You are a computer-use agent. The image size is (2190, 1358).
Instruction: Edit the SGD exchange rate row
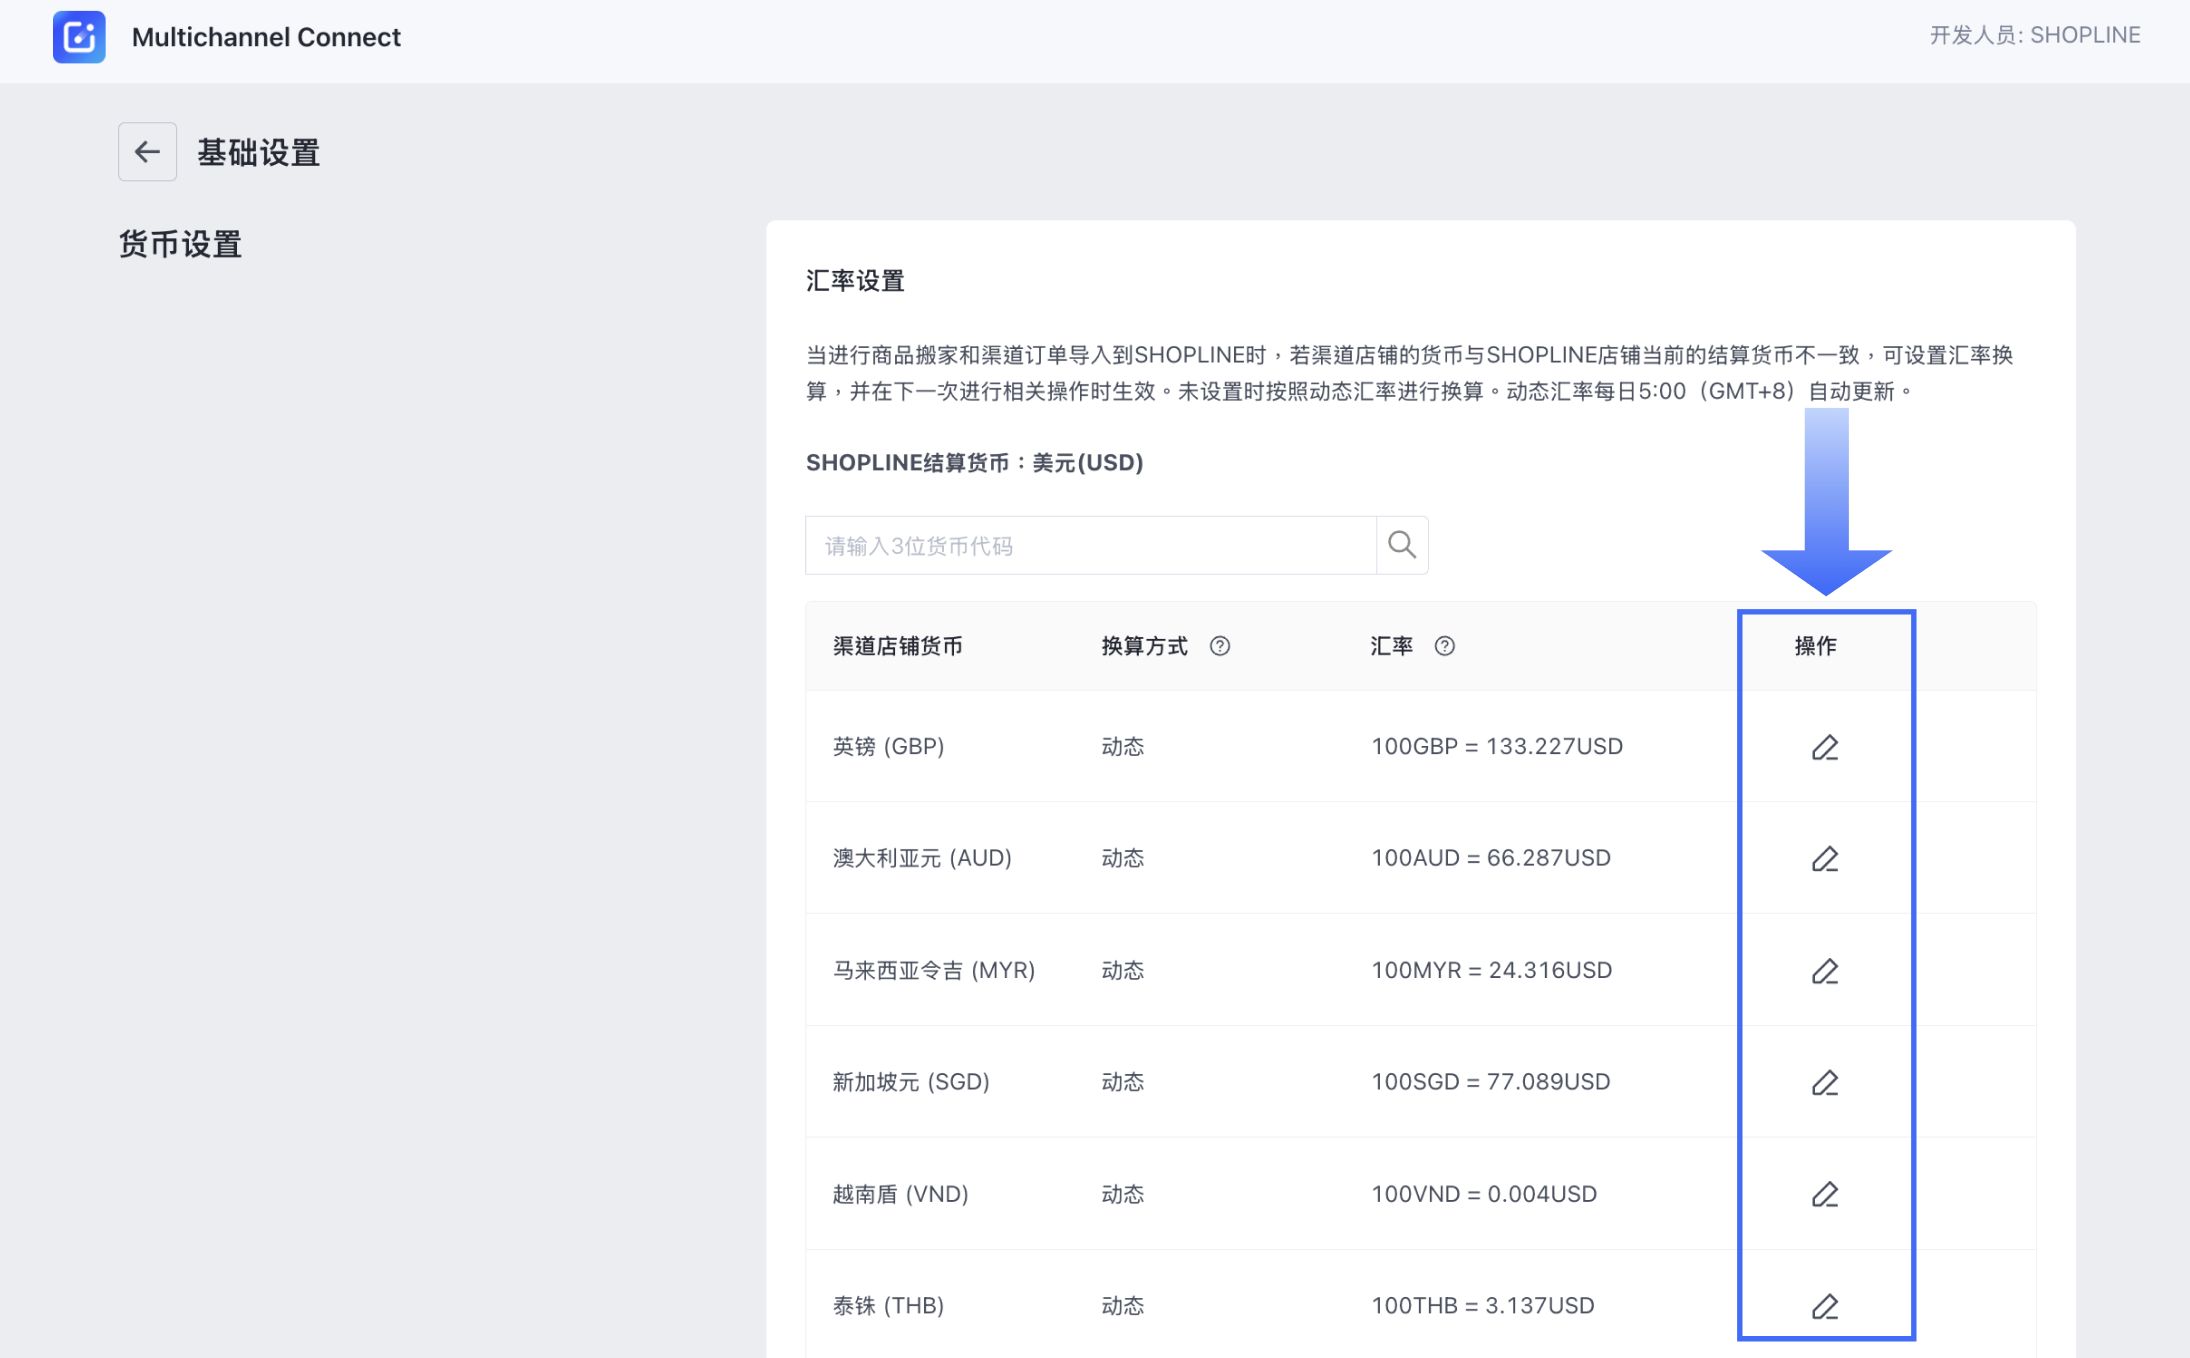(1824, 1083)
